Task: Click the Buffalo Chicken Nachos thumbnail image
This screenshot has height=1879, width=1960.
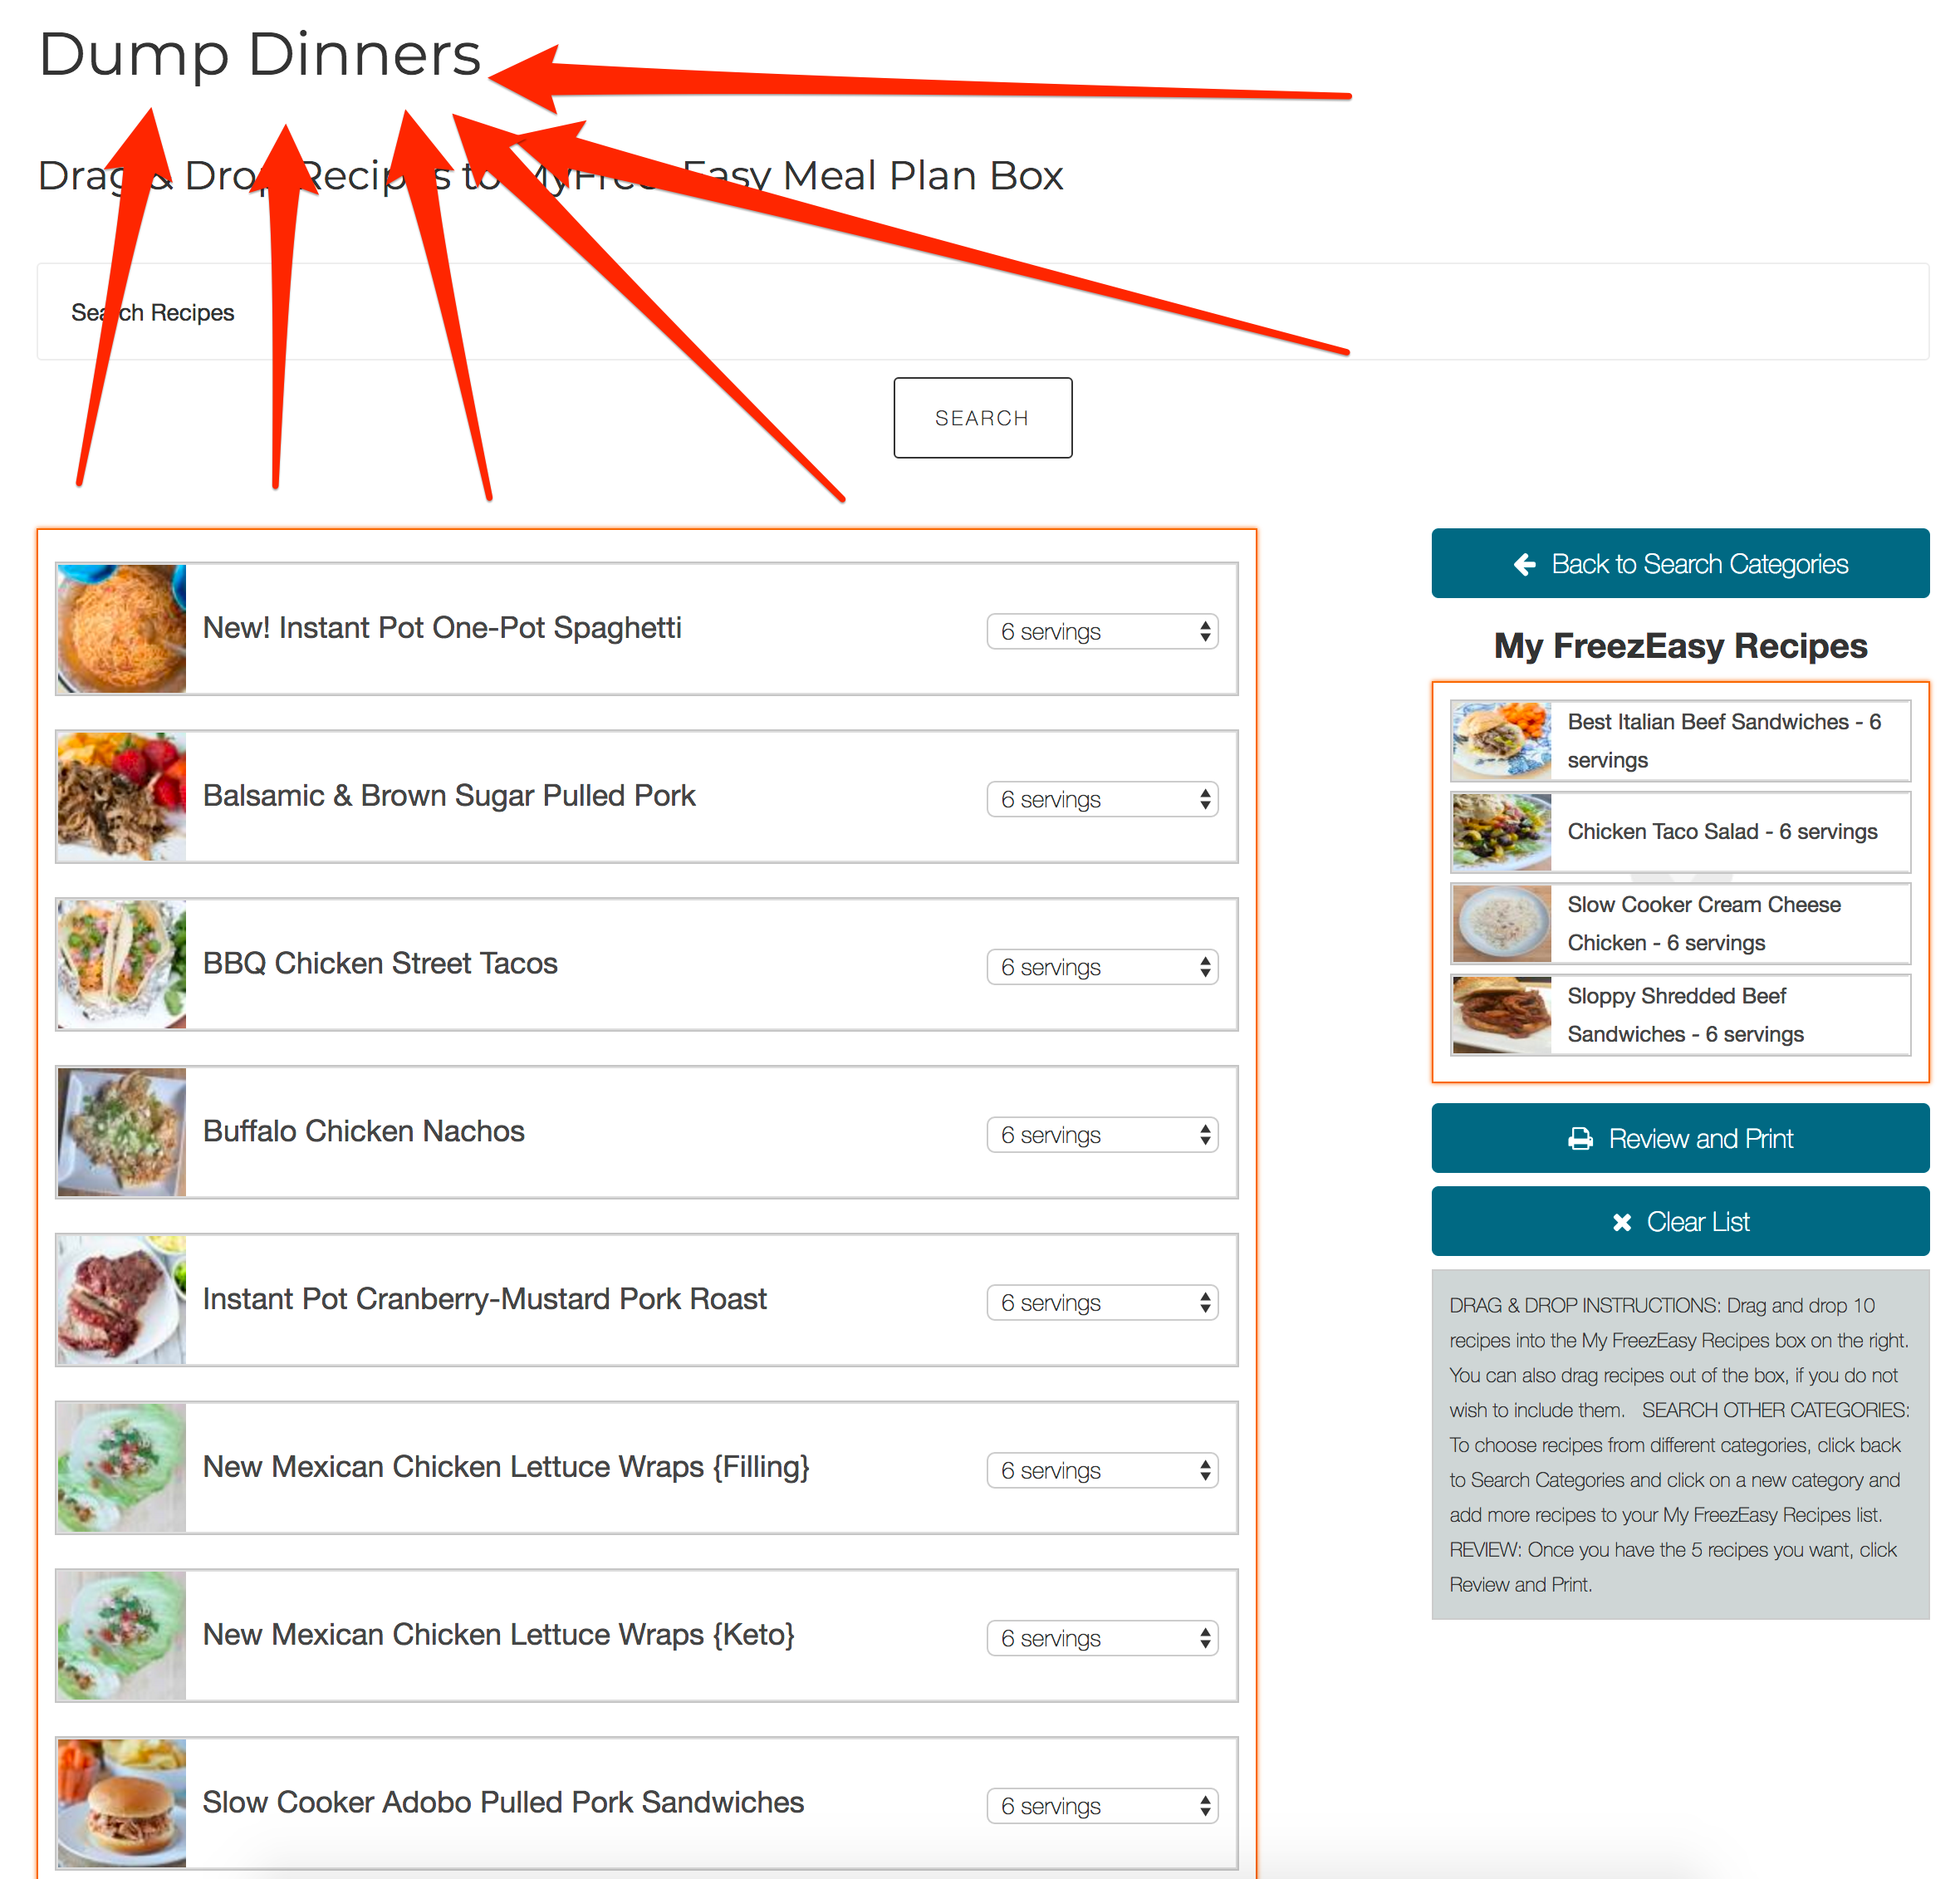Action: click(x=122, y=1132)
